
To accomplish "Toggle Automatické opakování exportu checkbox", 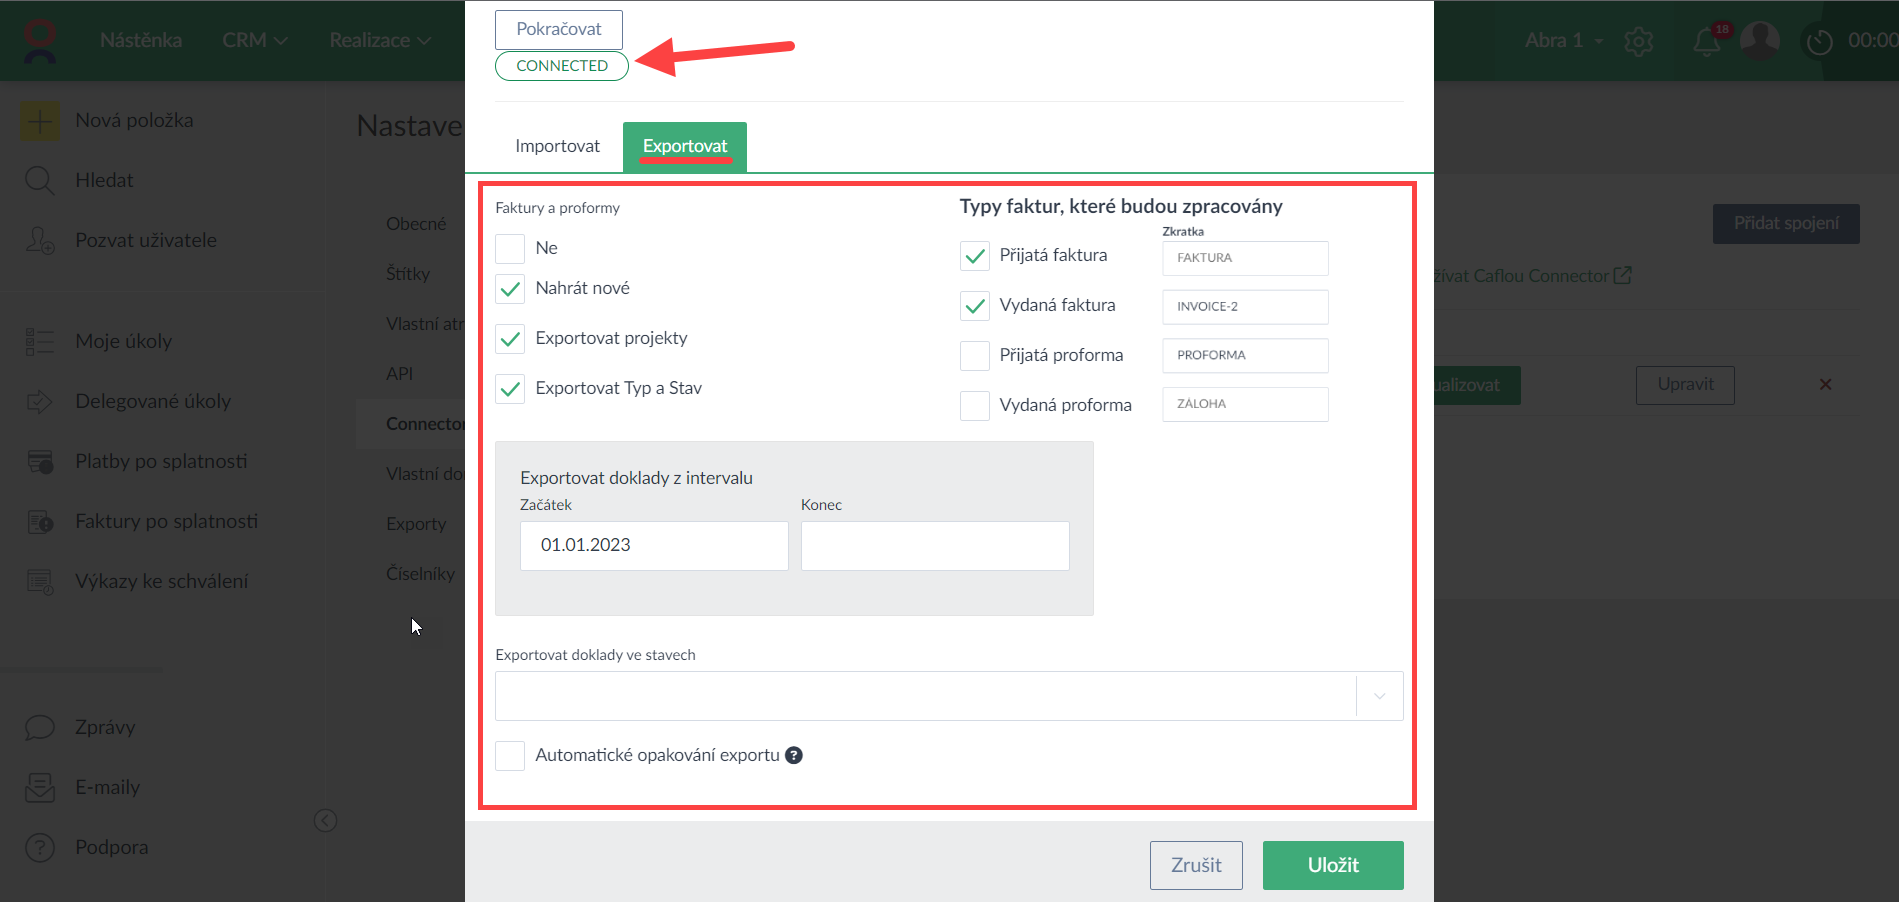I will [x=510, y=756].
